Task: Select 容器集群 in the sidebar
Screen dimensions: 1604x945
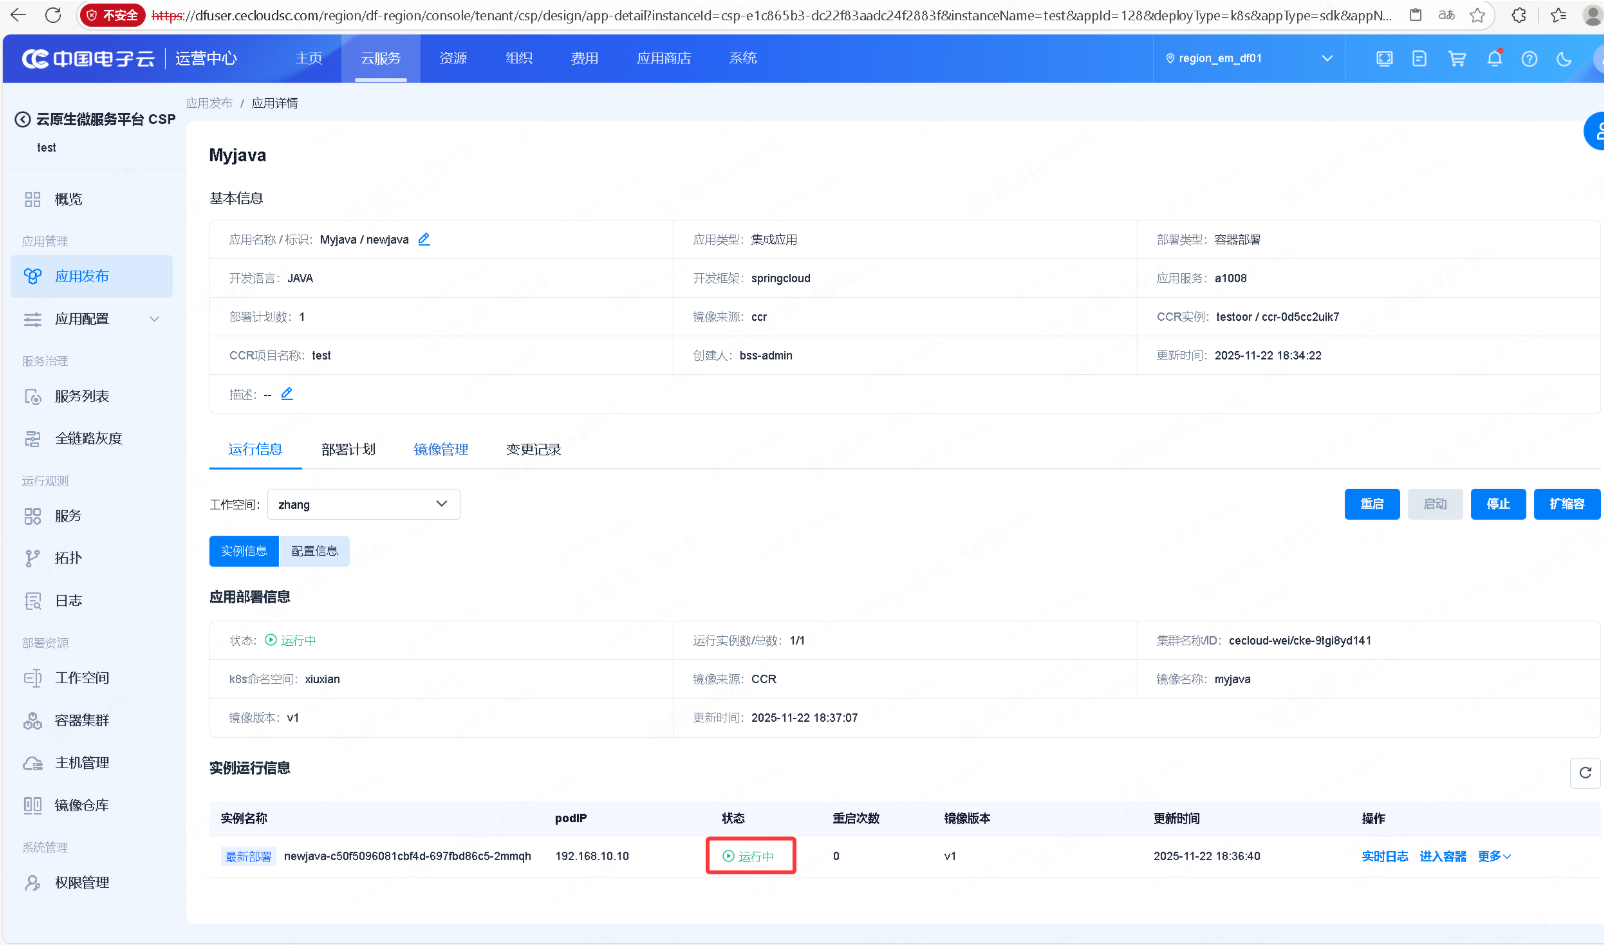Action: click(82, 720)
